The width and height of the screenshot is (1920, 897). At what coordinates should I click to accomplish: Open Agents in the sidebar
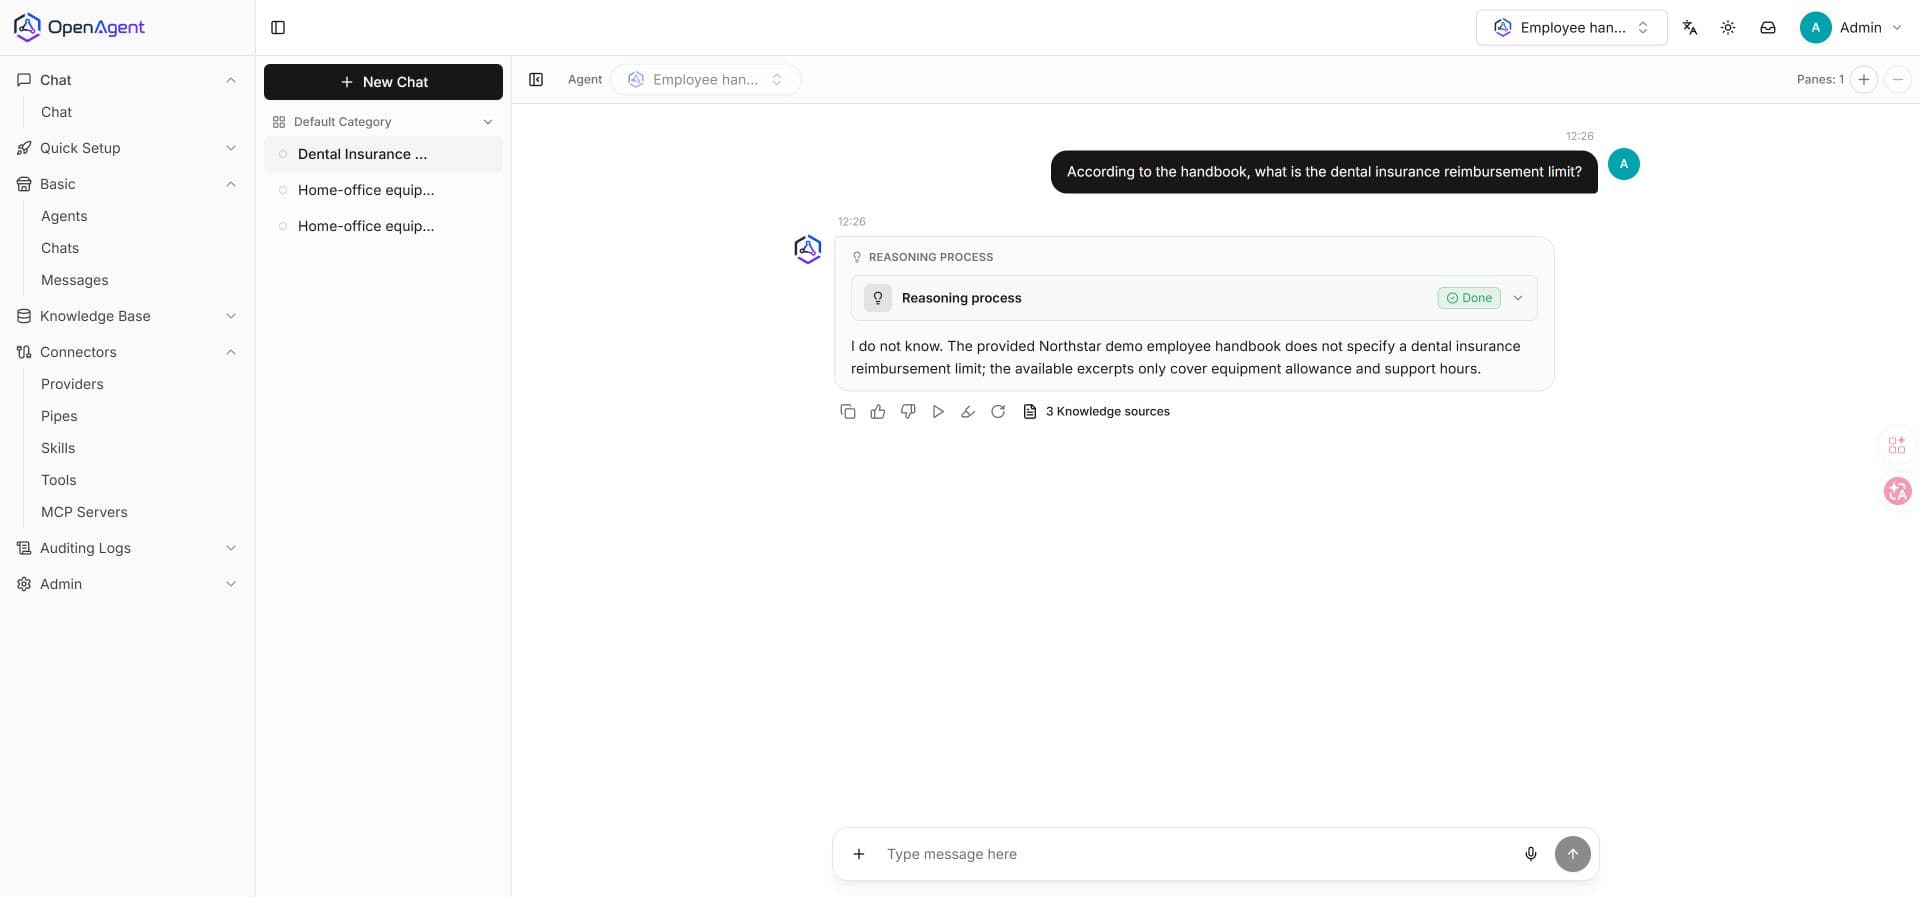(x=64, y=216)
